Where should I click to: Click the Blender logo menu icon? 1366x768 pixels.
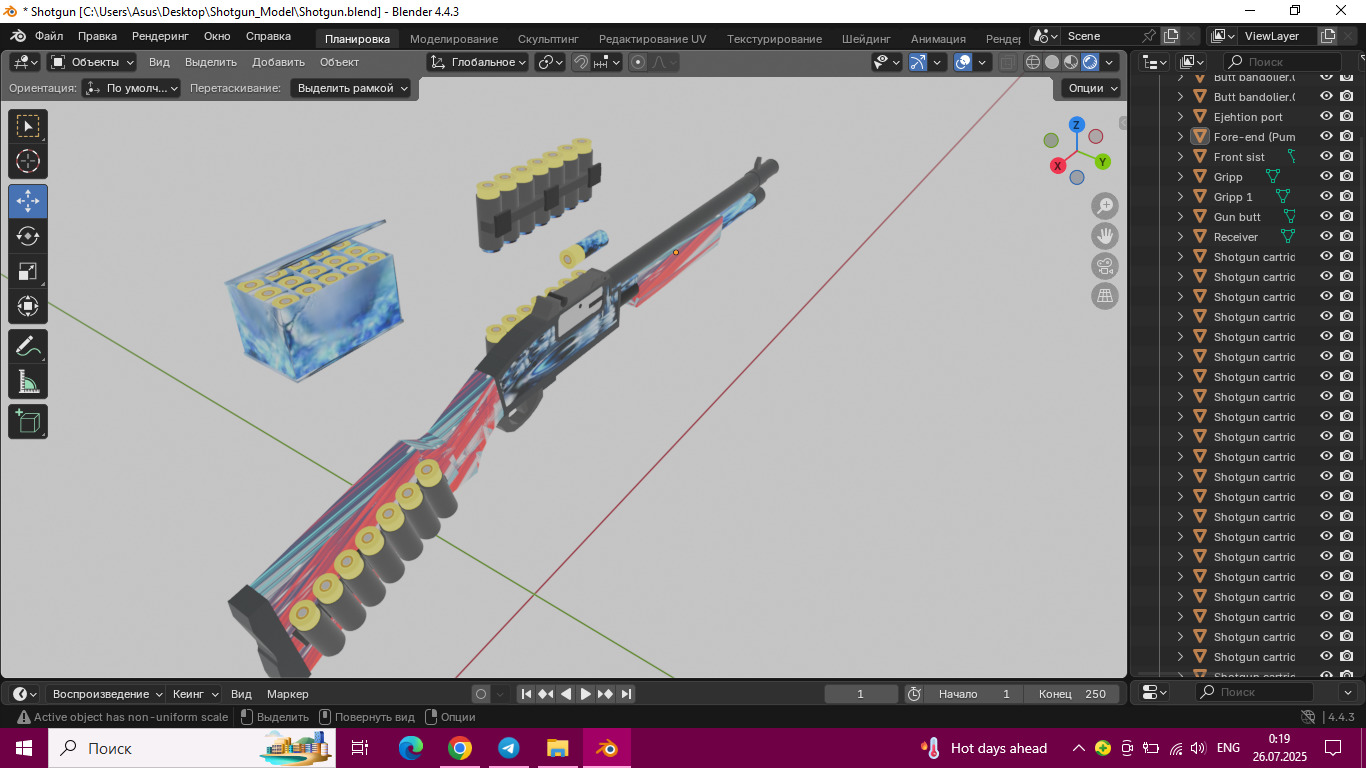pos(19,36)
